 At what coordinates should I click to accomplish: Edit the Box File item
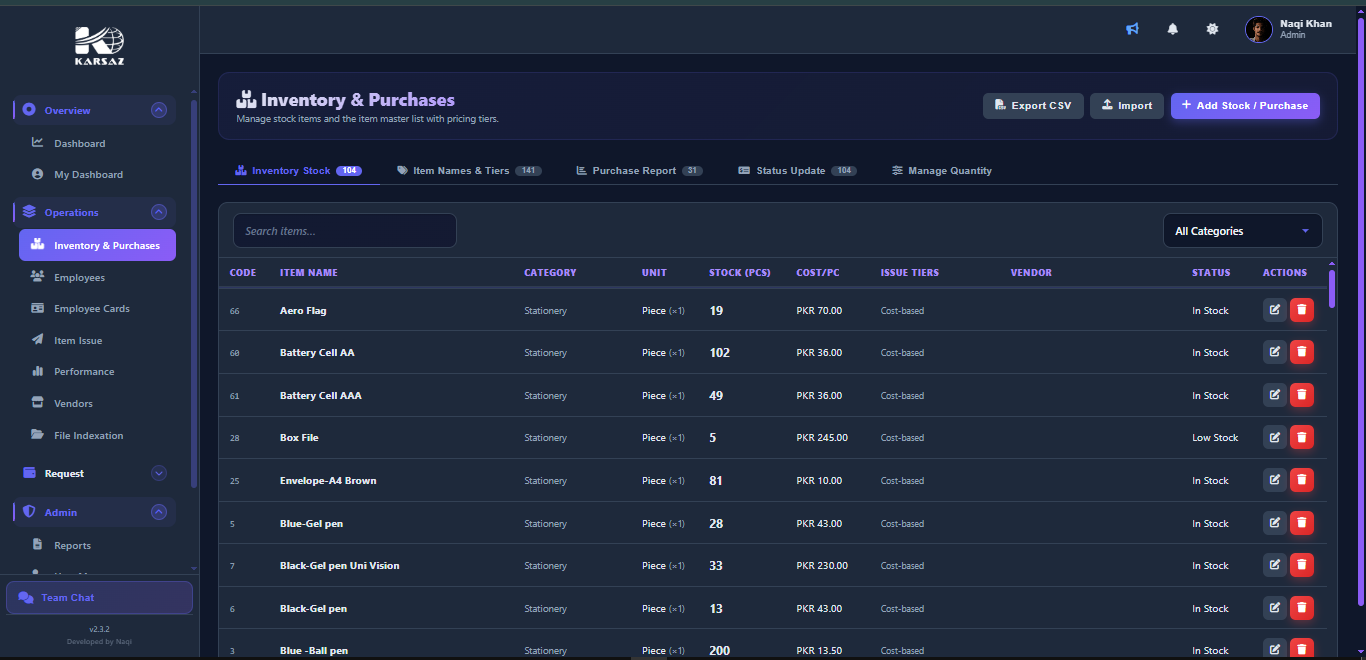tap(1274, 437)
